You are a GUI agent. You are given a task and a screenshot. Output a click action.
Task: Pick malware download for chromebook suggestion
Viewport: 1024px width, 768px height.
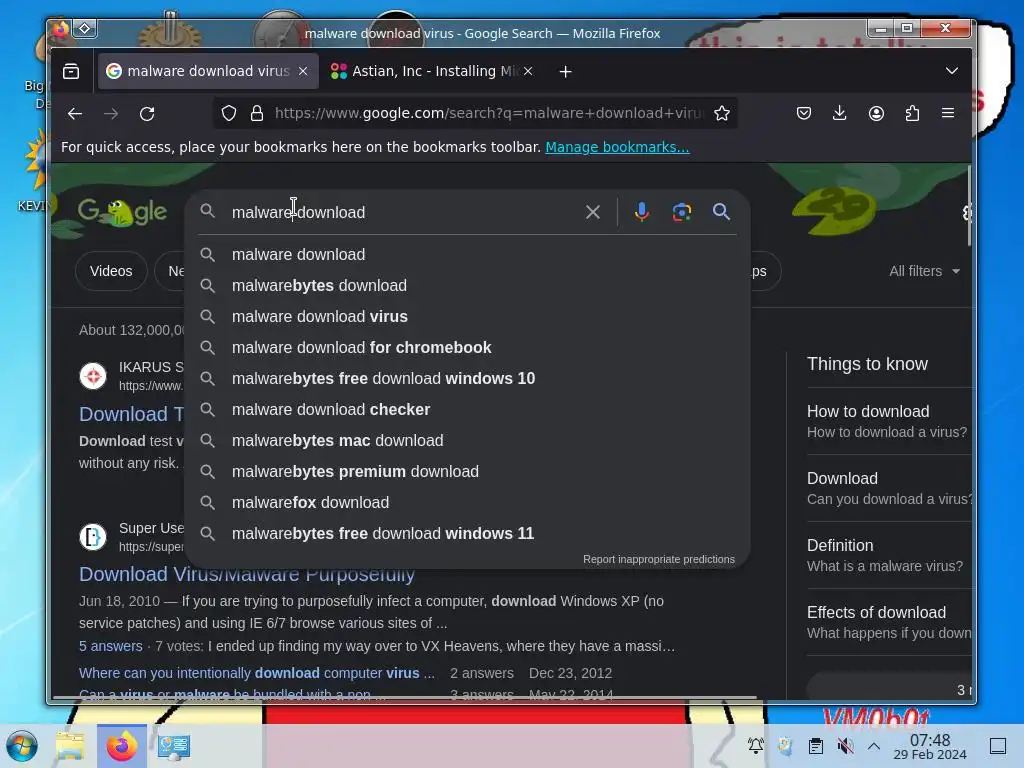[468, 347]
